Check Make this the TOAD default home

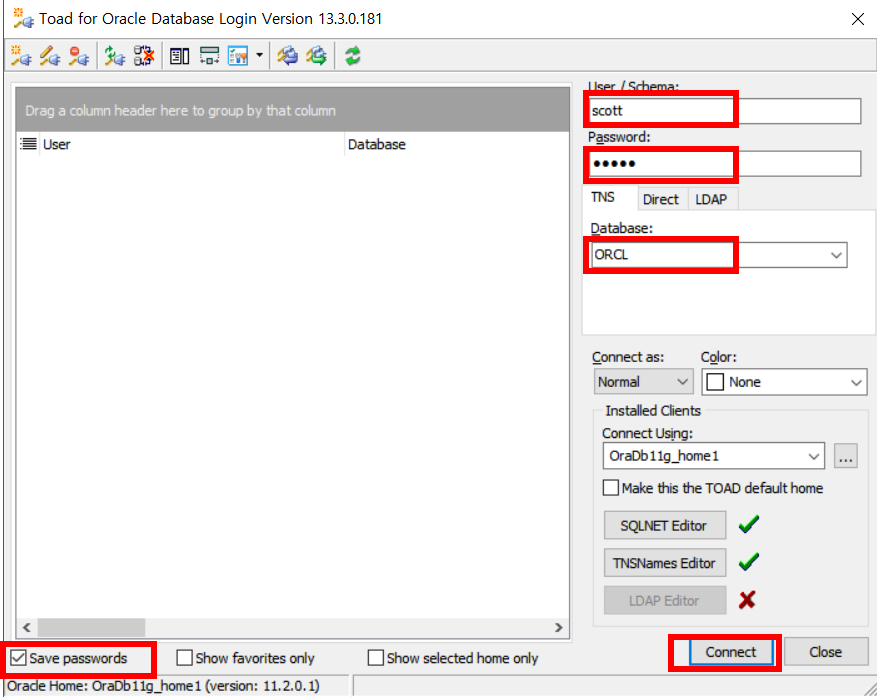611,488
